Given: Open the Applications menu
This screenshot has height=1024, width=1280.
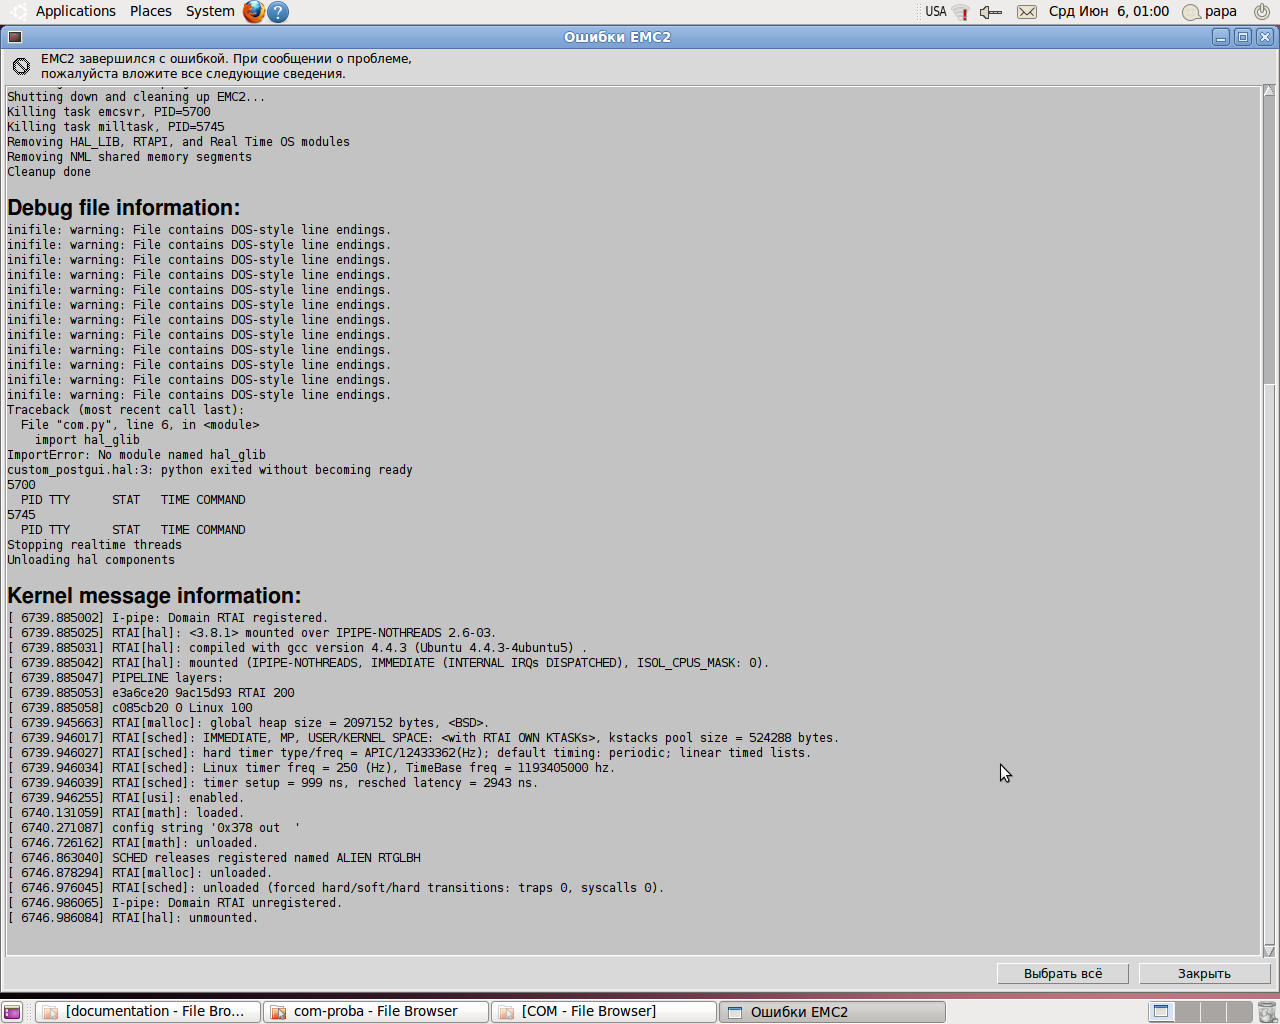Looking at the screenshot, I should click(x=76, y=12).
